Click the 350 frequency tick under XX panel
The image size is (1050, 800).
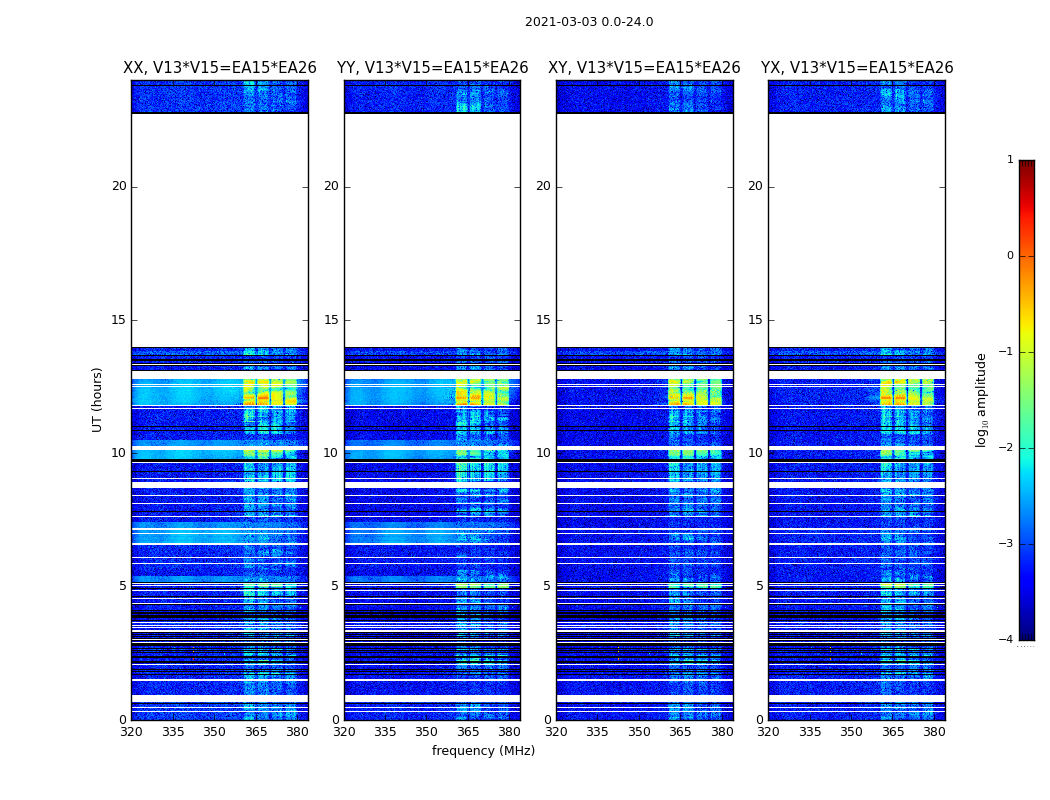tap(214, 732)
